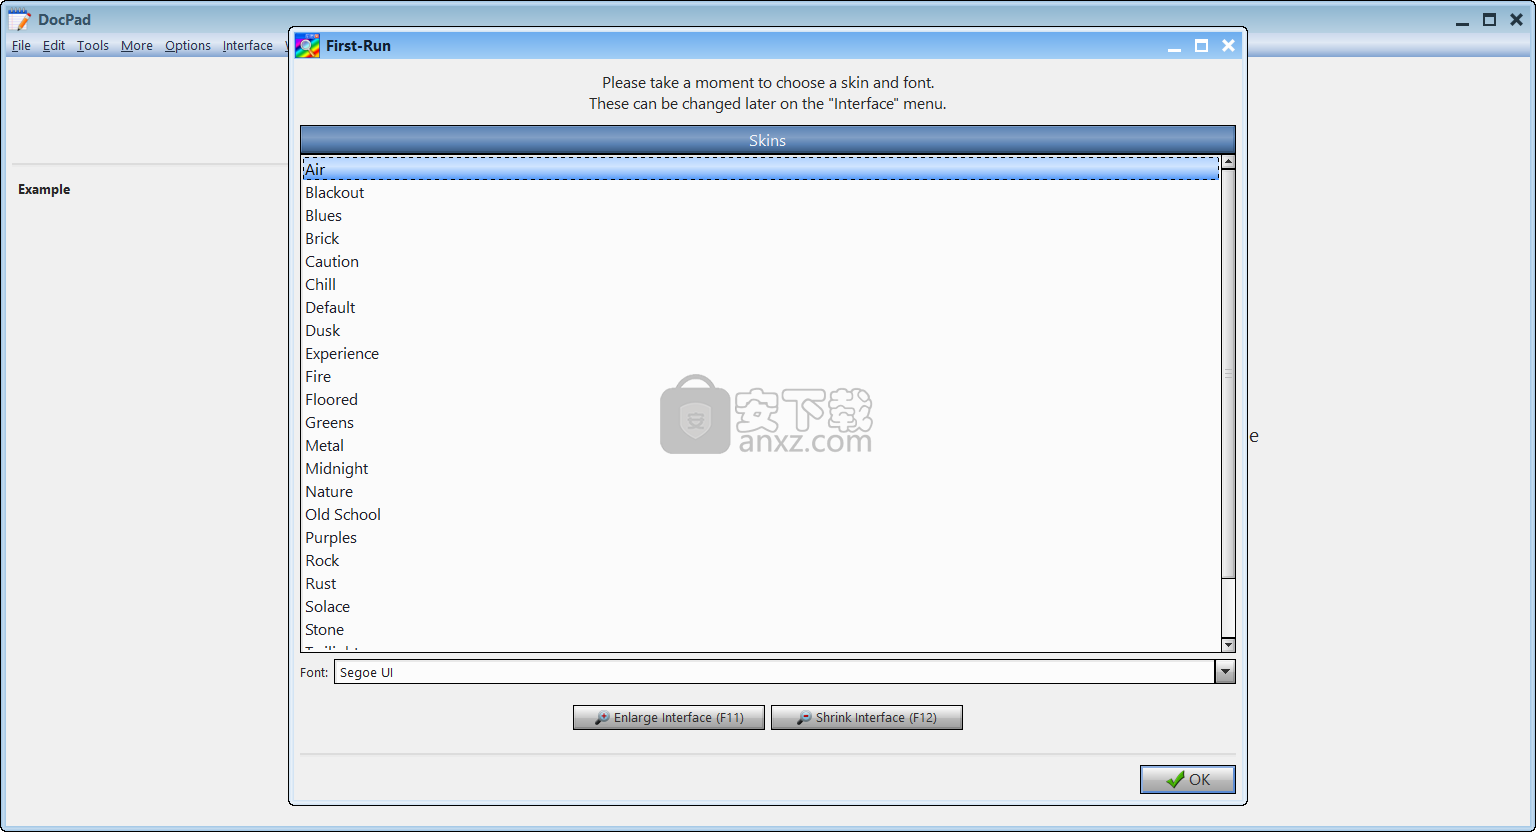Open the Interface menu in DocPad
1536x832 pixels.
point(248,45)
